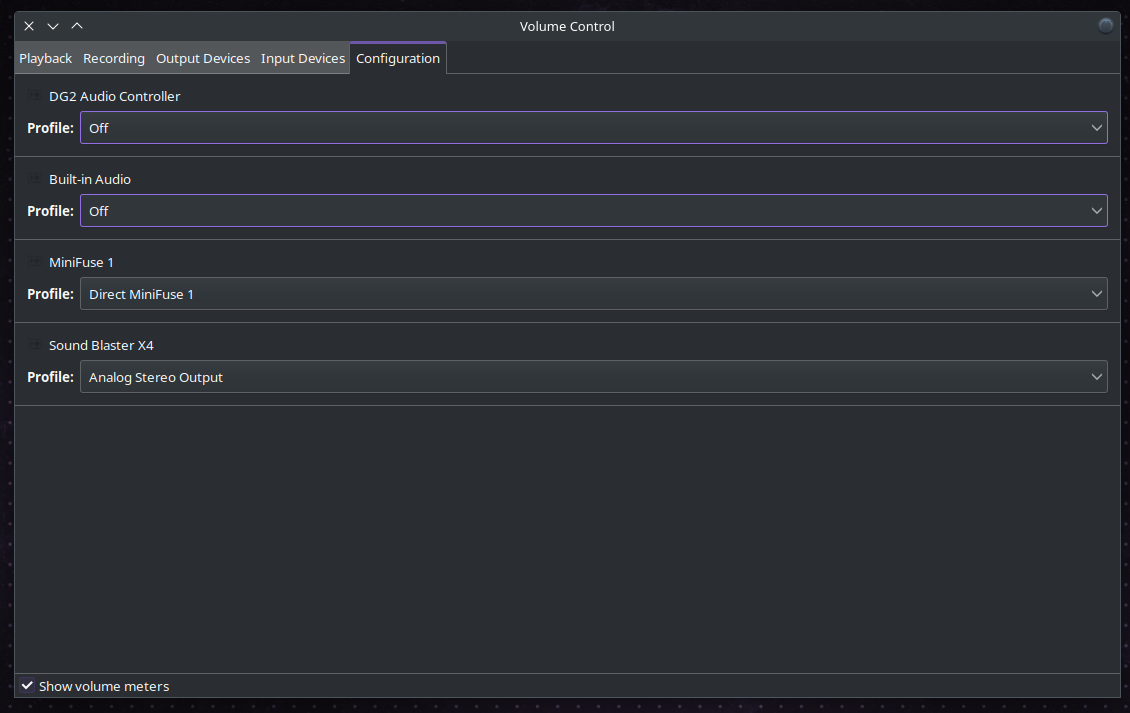Close Volume Control with the X icon
Screen dimensions: 1130x713
[29, 26]
